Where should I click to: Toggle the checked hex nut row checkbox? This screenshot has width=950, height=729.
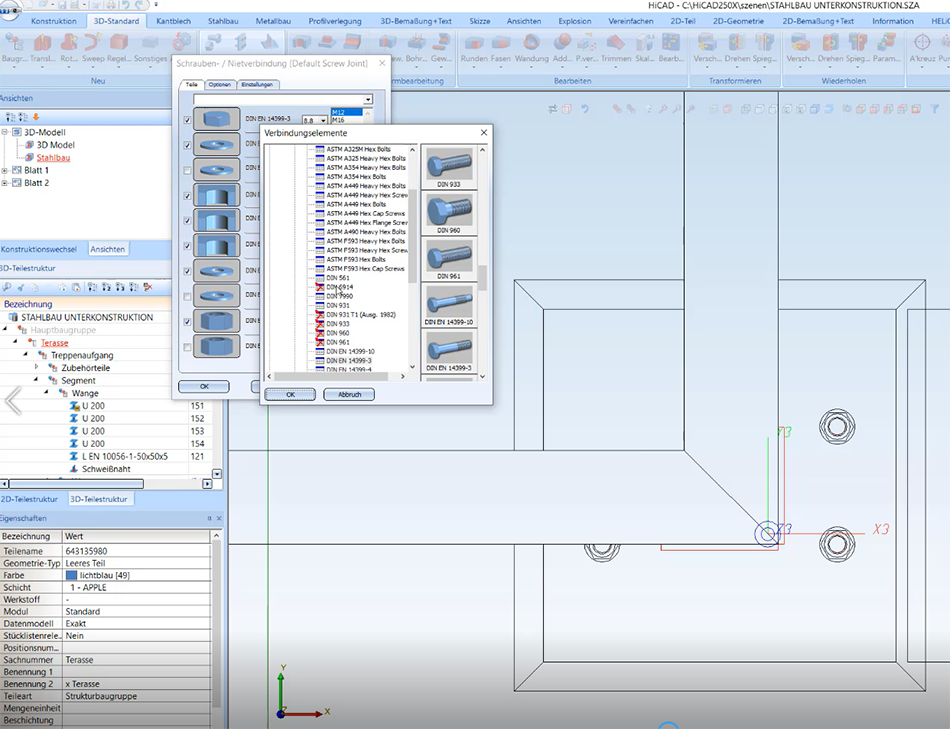[187, 322]
